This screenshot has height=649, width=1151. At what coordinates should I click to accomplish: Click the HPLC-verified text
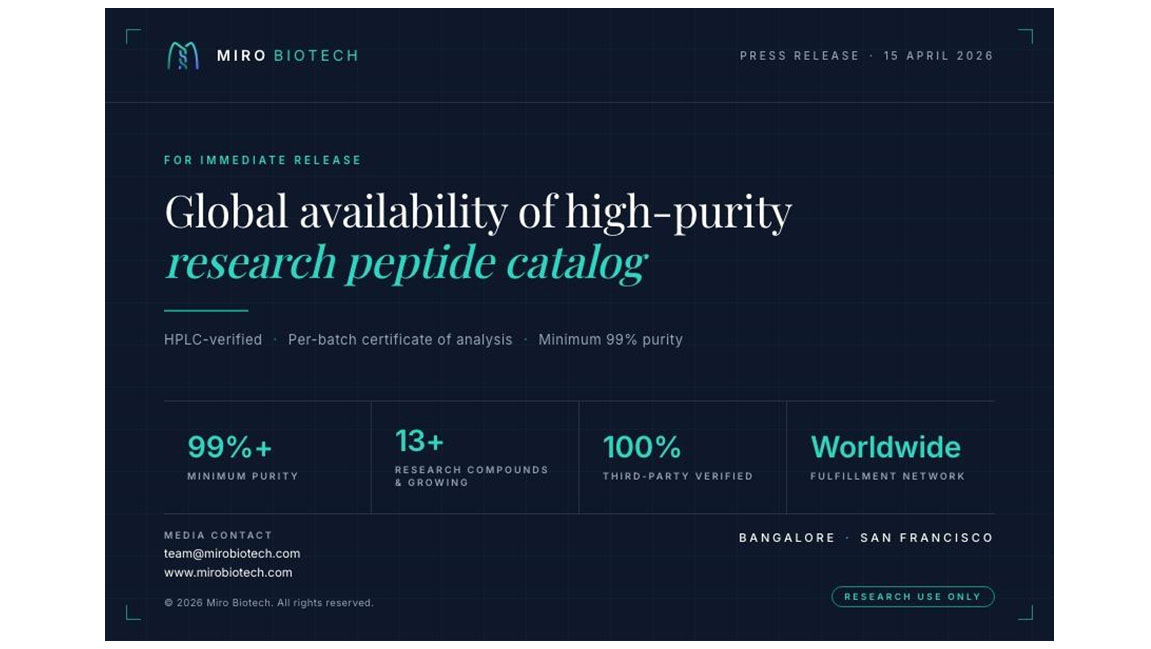point(213,340)
